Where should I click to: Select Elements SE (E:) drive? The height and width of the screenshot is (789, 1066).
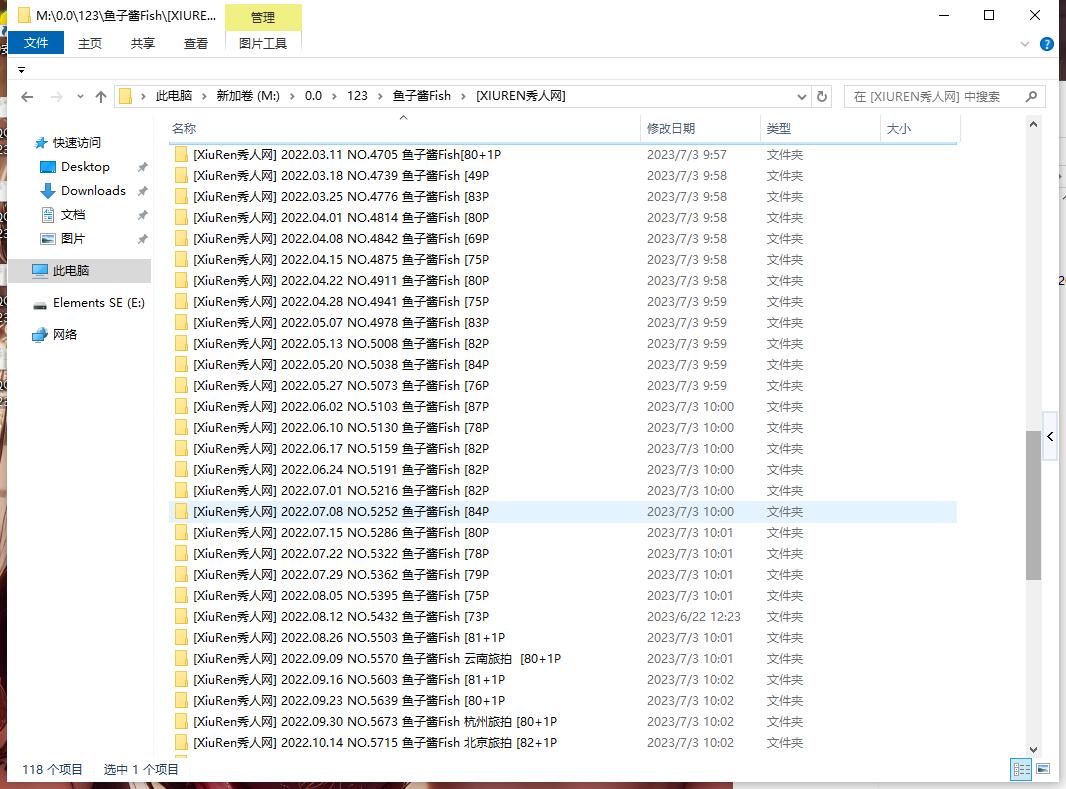coord(99,303)
